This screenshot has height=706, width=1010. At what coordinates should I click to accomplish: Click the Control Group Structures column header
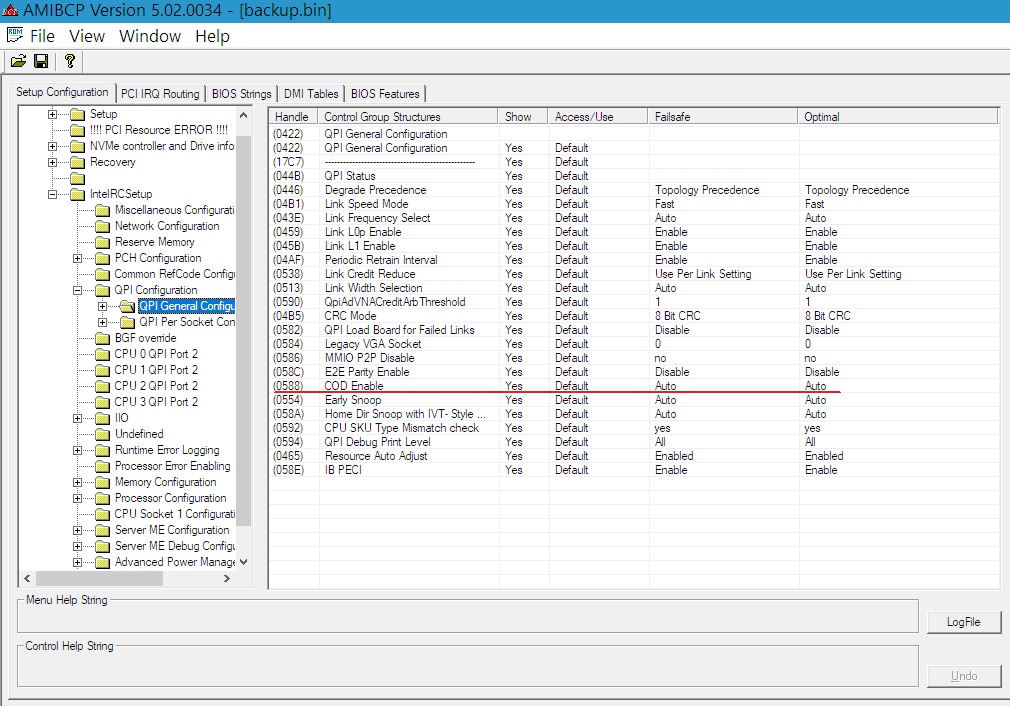pyautogui.click(x=408, y=117)
